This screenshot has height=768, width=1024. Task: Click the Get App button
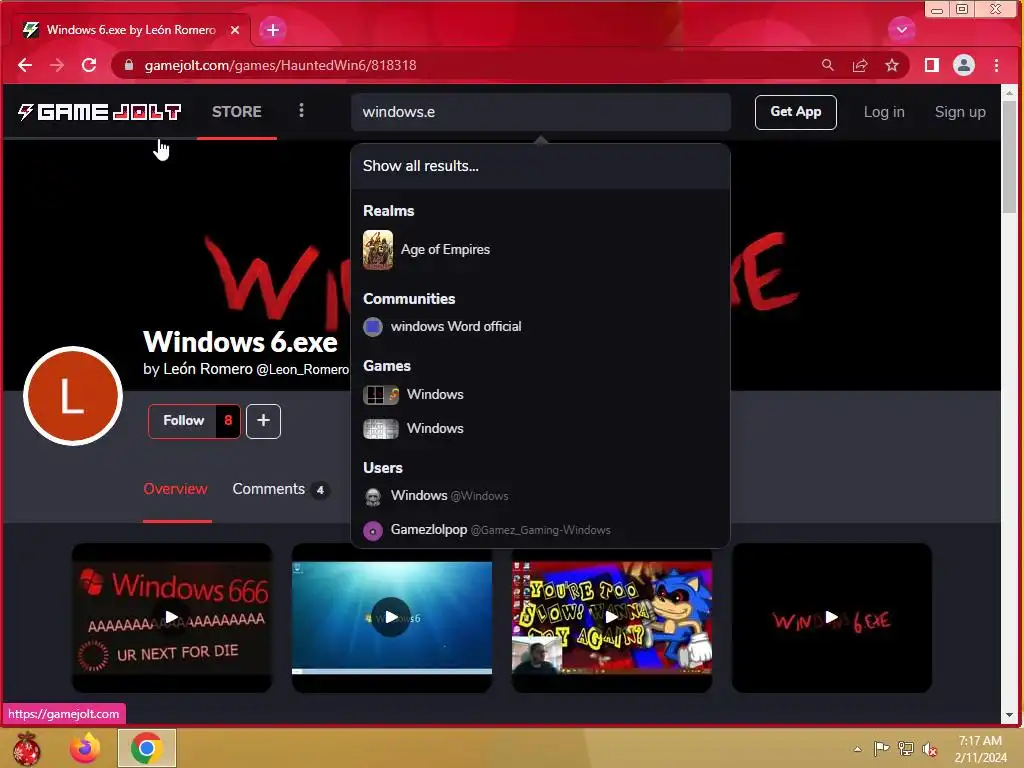[795, 112]
